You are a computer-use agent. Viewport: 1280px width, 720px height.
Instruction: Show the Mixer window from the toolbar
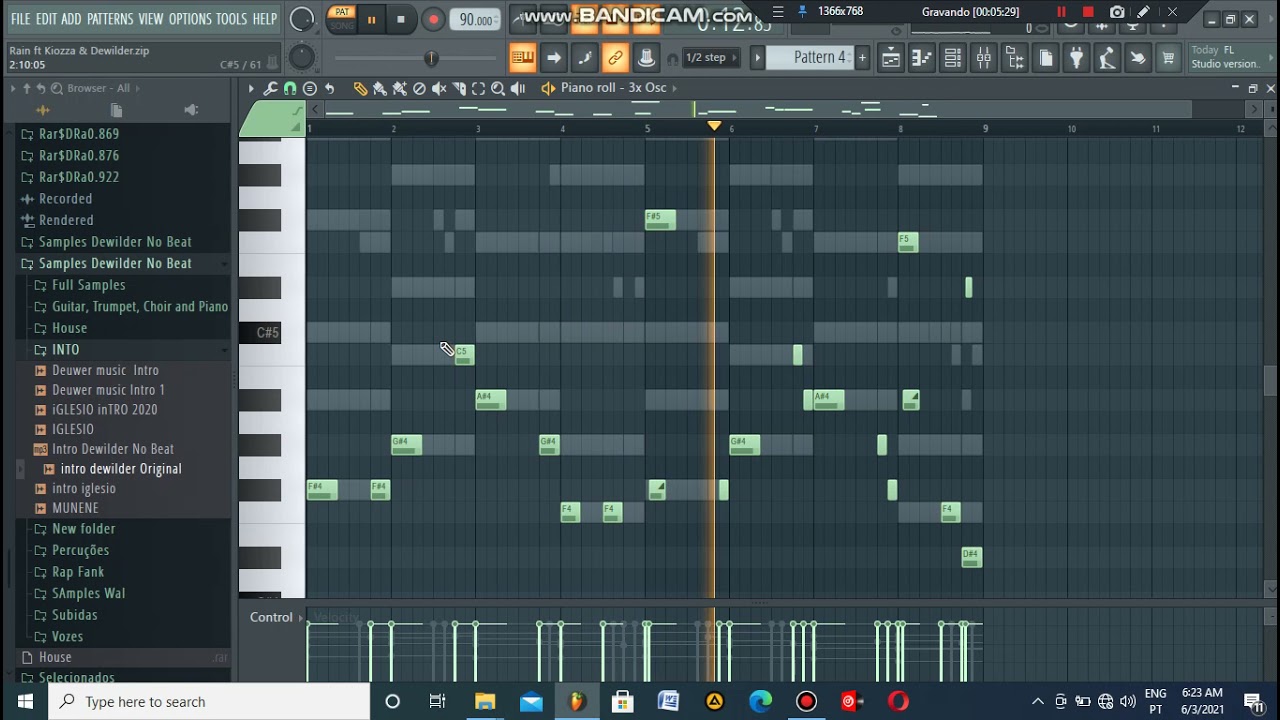tap(984, 58)
